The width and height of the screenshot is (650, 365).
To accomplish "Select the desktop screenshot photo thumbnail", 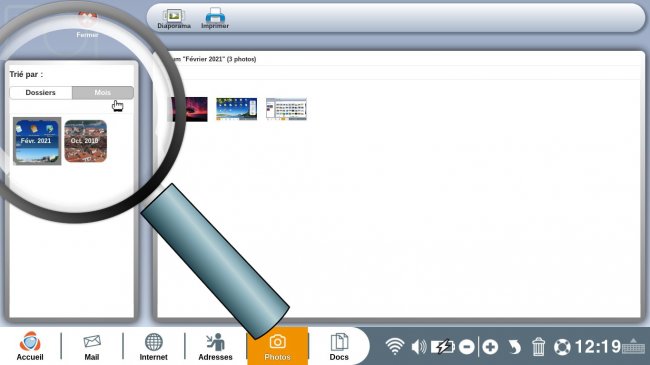I will coord(236,109).
